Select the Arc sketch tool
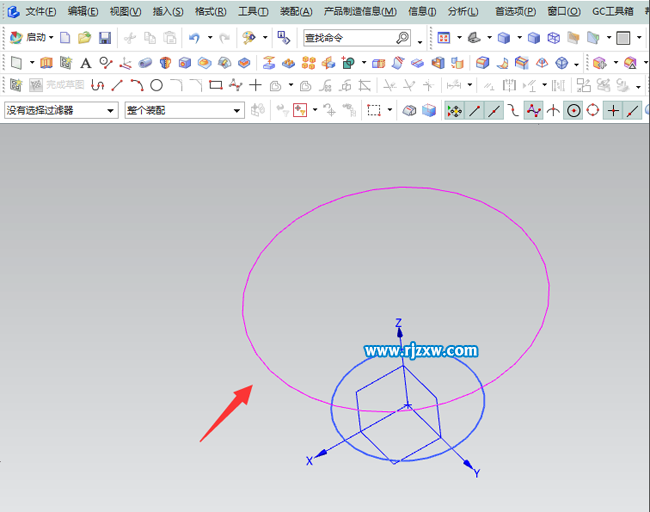 136,86
